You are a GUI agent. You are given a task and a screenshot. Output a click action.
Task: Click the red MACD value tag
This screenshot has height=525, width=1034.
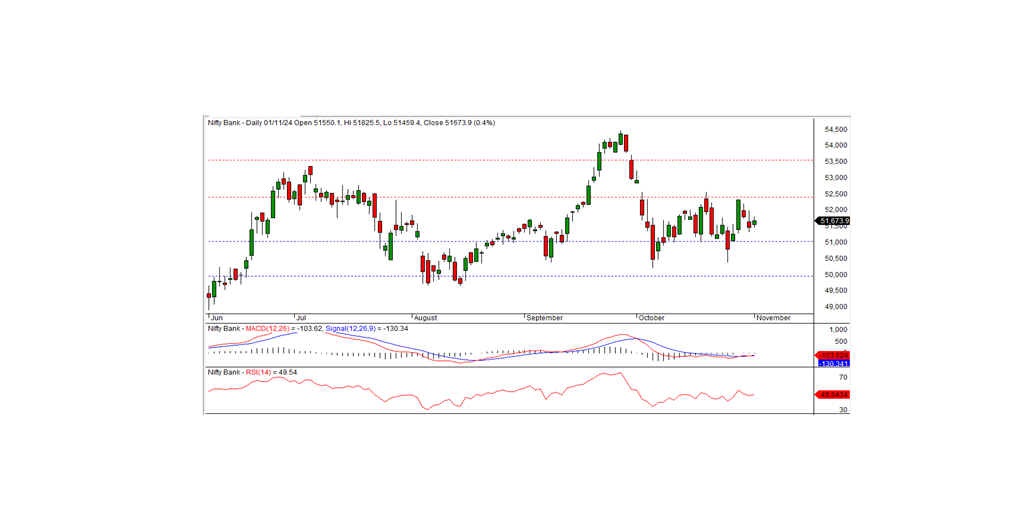tap(834, 355)
